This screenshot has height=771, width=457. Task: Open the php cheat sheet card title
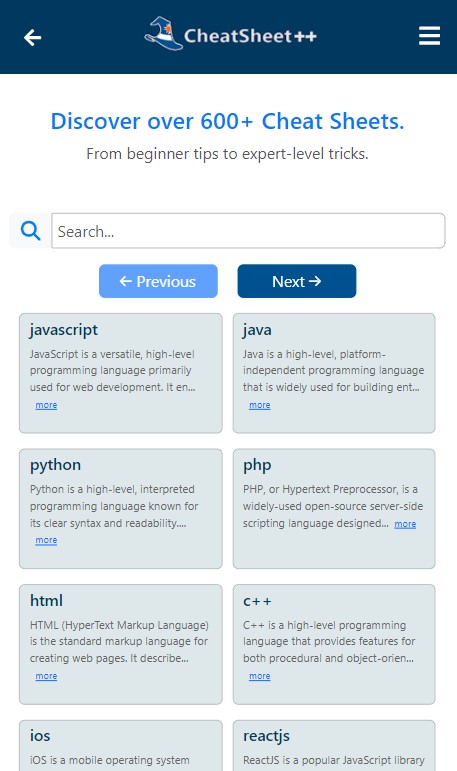coord(257,465)
